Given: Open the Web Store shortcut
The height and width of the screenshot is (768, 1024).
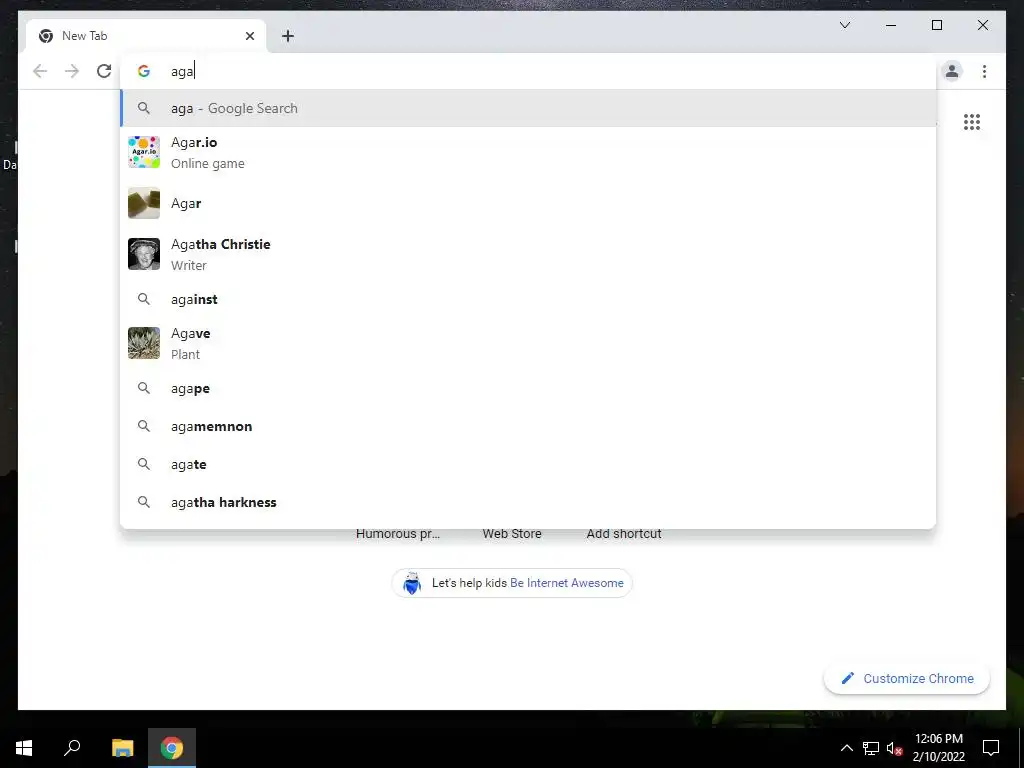Looking at the screenshot, I should pyautogui.click(x=512, y=534).
